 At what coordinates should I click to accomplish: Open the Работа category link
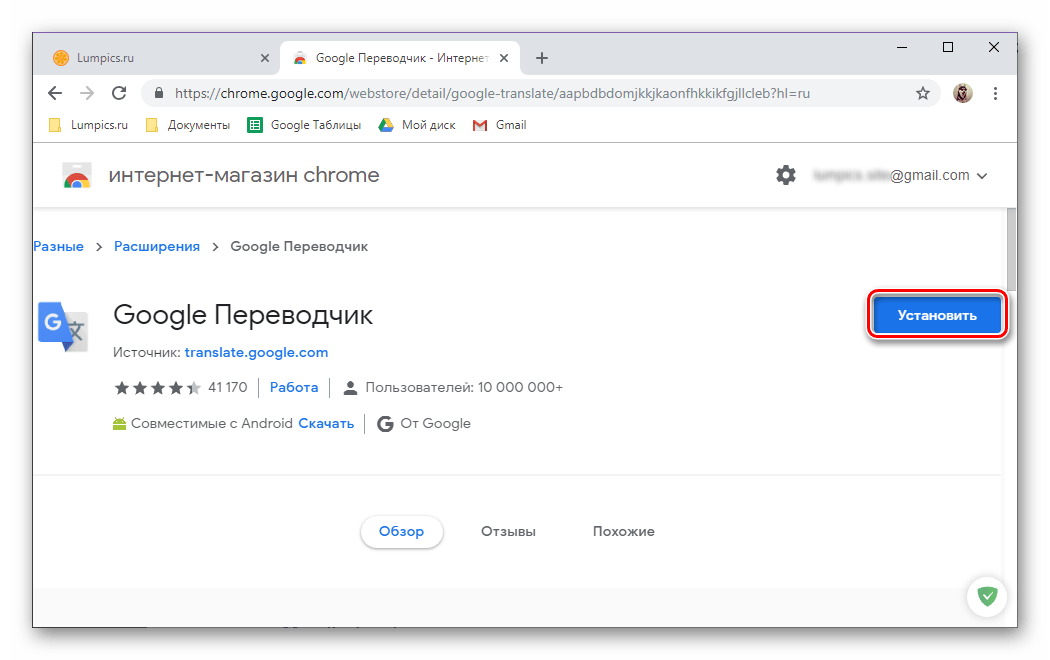click(x=294, y=388)
